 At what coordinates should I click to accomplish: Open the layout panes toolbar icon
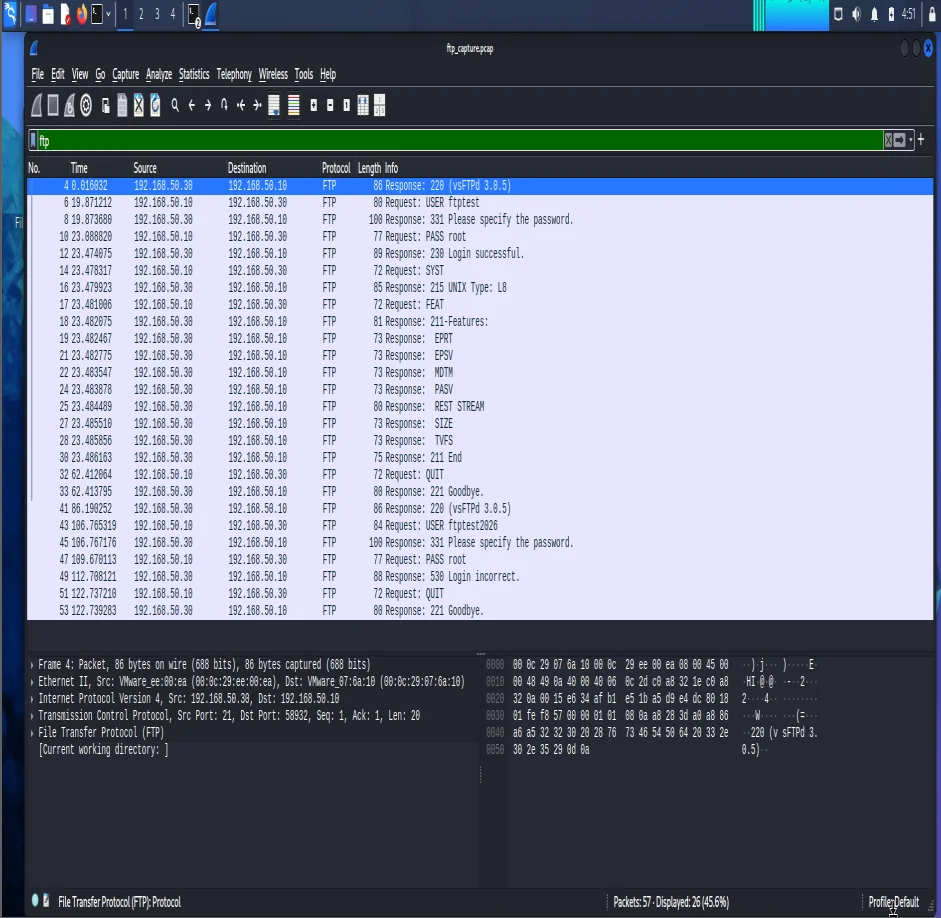tap(379, 106)
